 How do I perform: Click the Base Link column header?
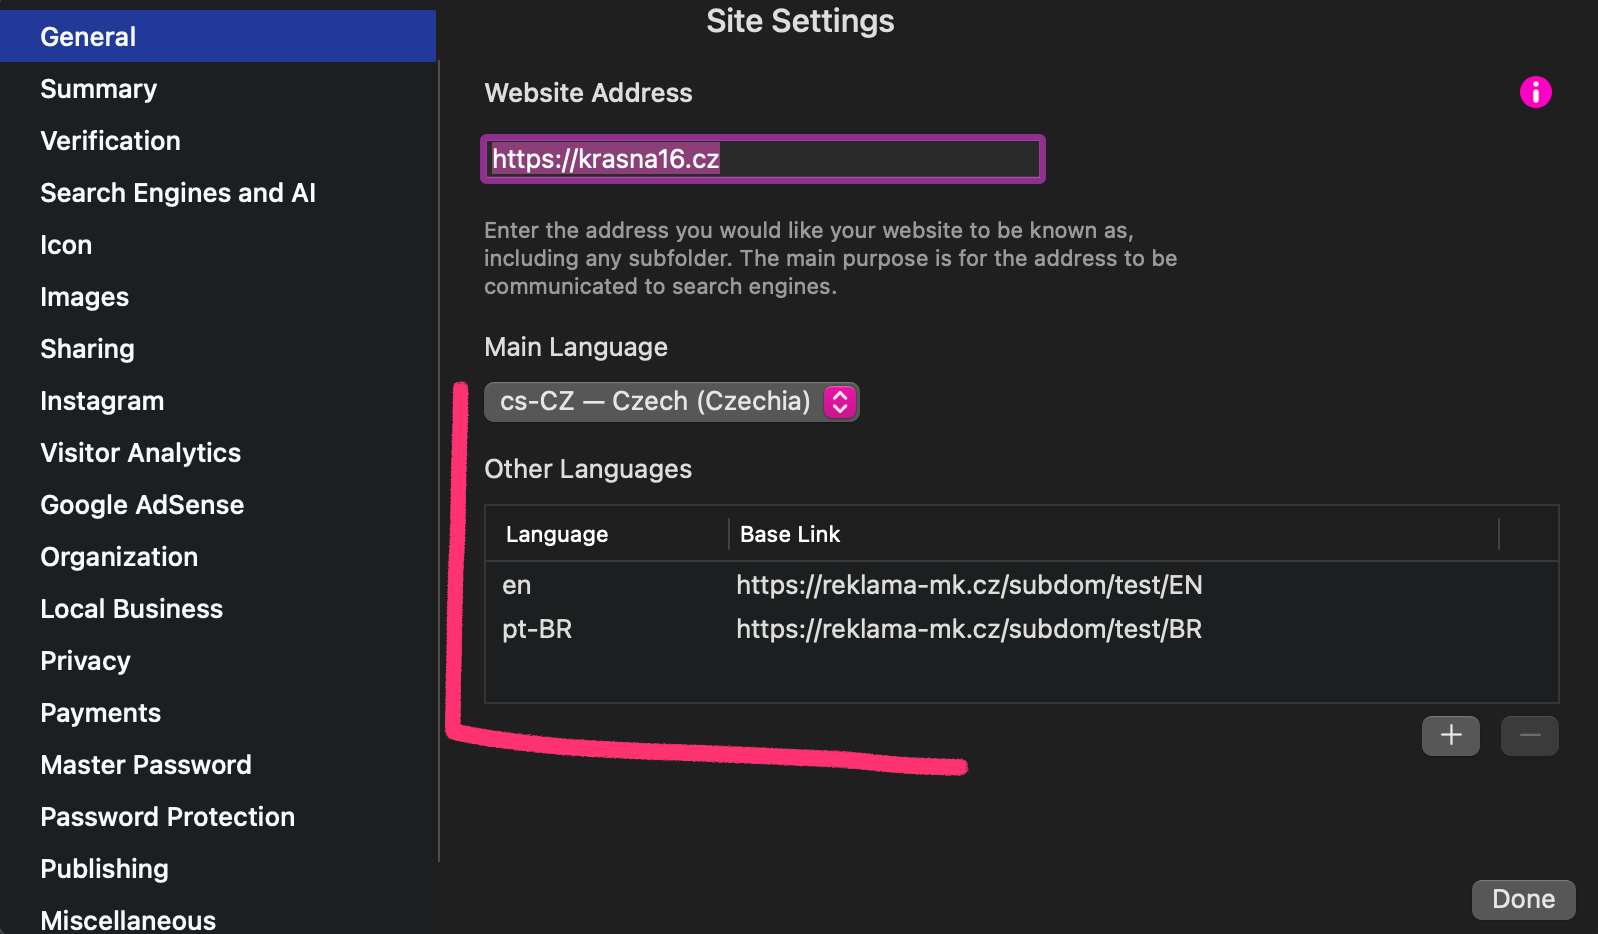click(x=790, y=534)
